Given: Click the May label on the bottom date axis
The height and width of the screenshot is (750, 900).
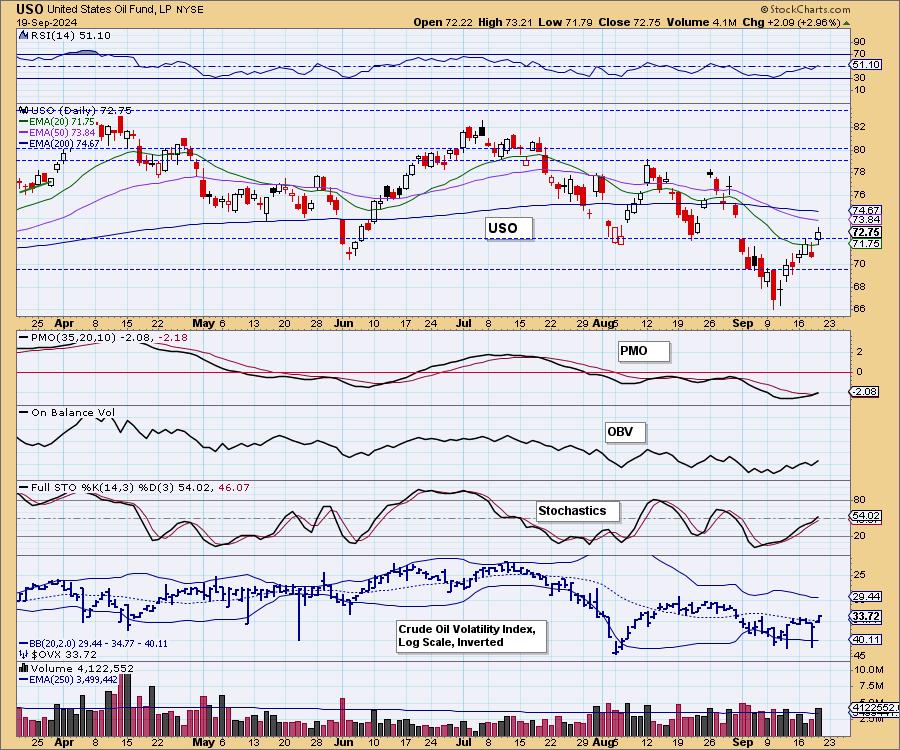Looking at the screenshot, I should point(204,741).
